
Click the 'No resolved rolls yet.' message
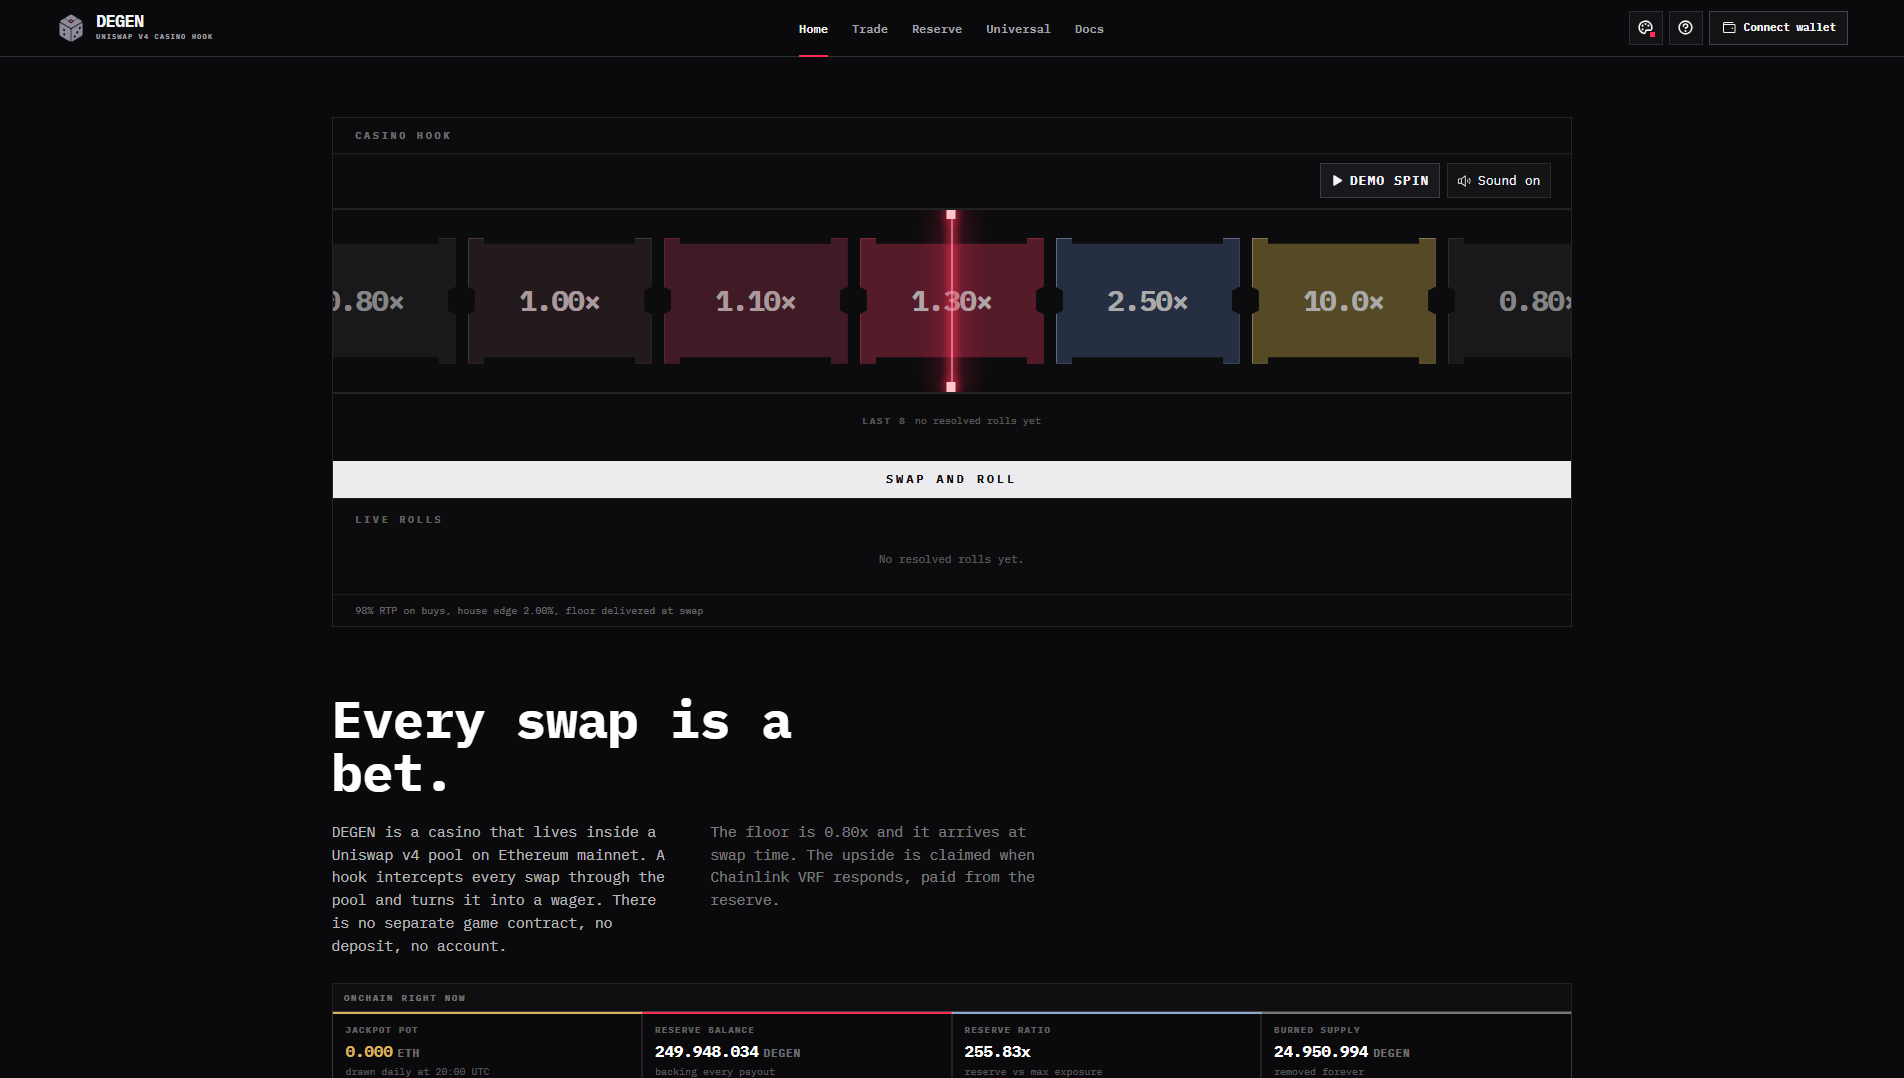tap(951, 559)
